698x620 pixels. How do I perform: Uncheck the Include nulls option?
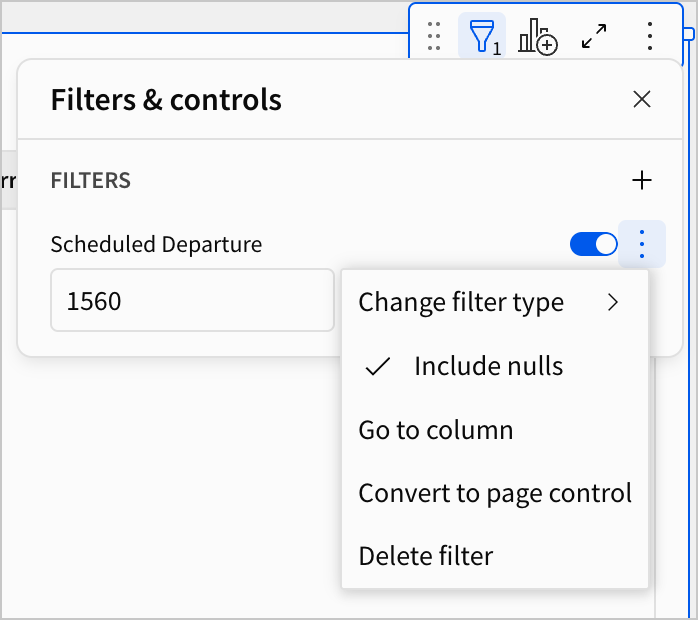pyautogui.click(x=488, y=366)
